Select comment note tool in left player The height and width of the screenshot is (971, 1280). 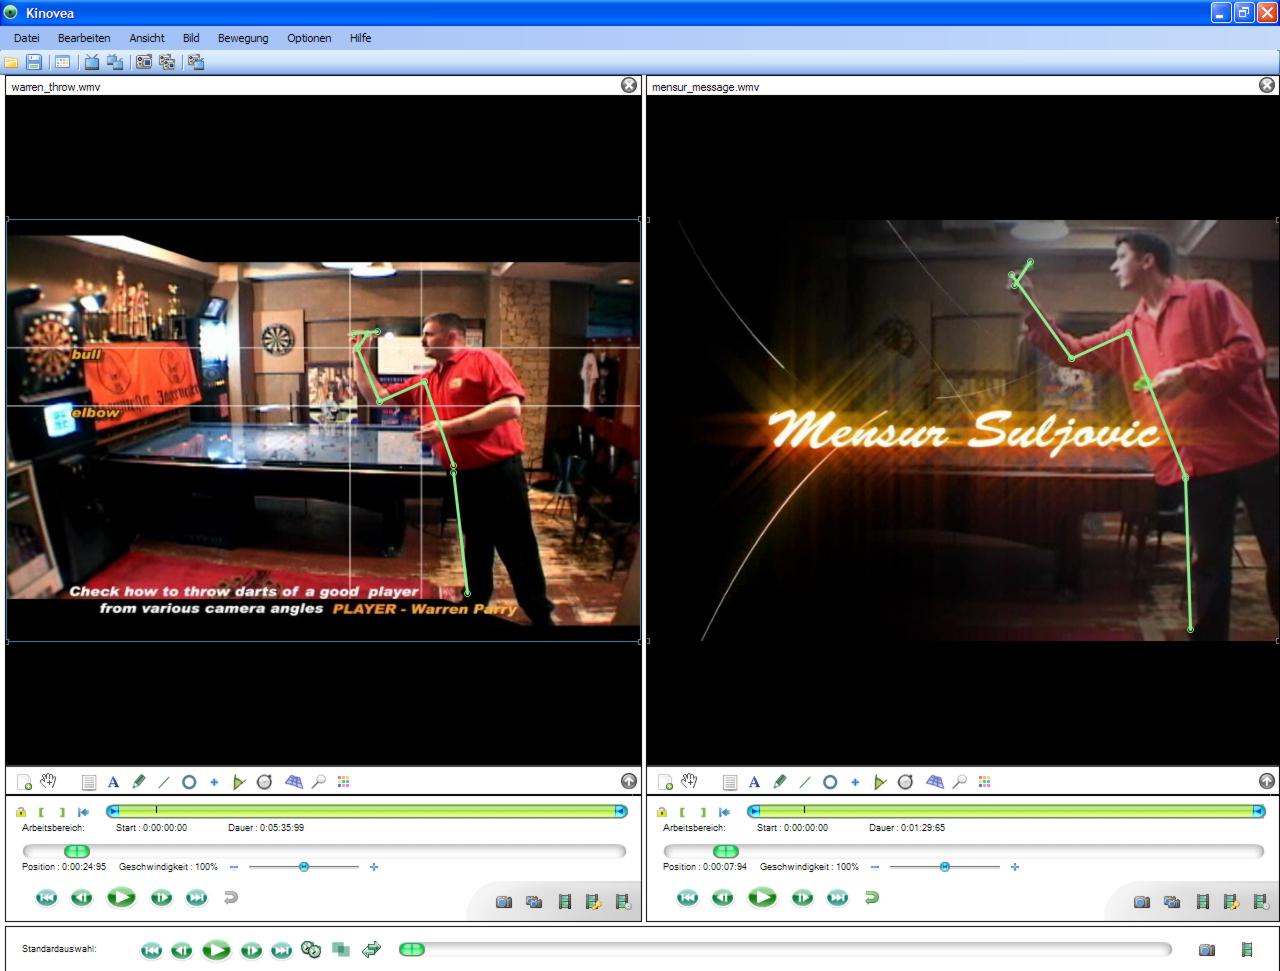(x=89, y=782)
